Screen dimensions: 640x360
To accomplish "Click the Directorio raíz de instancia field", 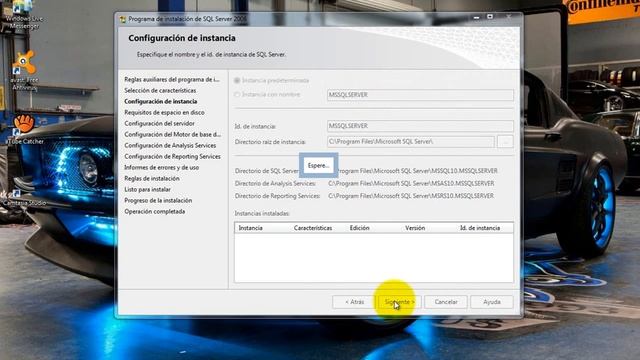I will click(411, 142).
